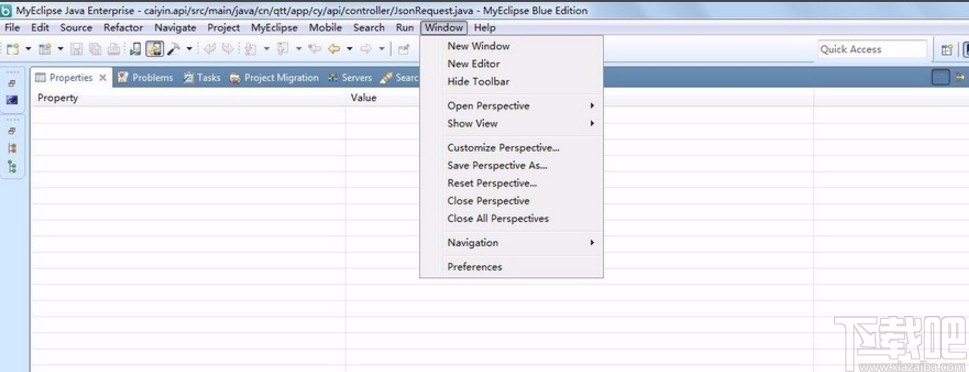Click the mobile device run icon

tap(135, 49)
